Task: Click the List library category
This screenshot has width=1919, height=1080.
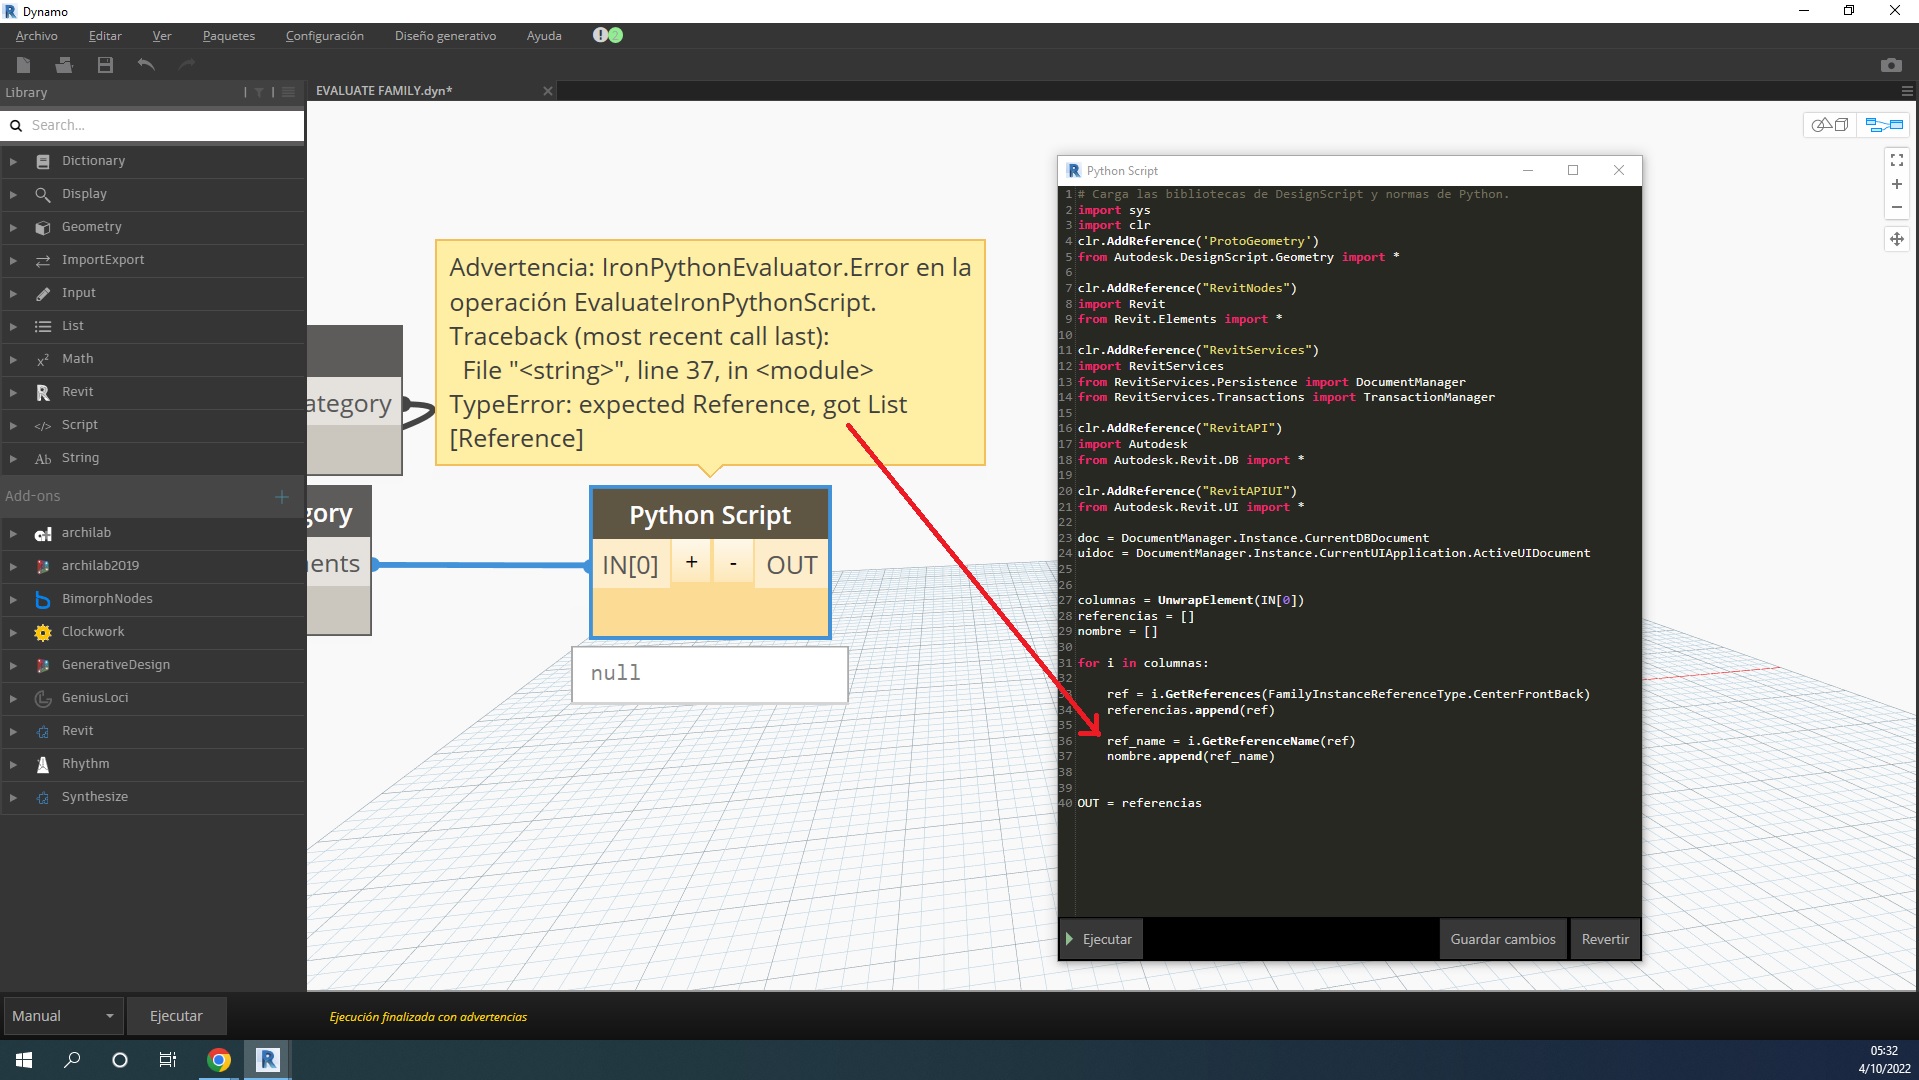Action: point(153,326)
